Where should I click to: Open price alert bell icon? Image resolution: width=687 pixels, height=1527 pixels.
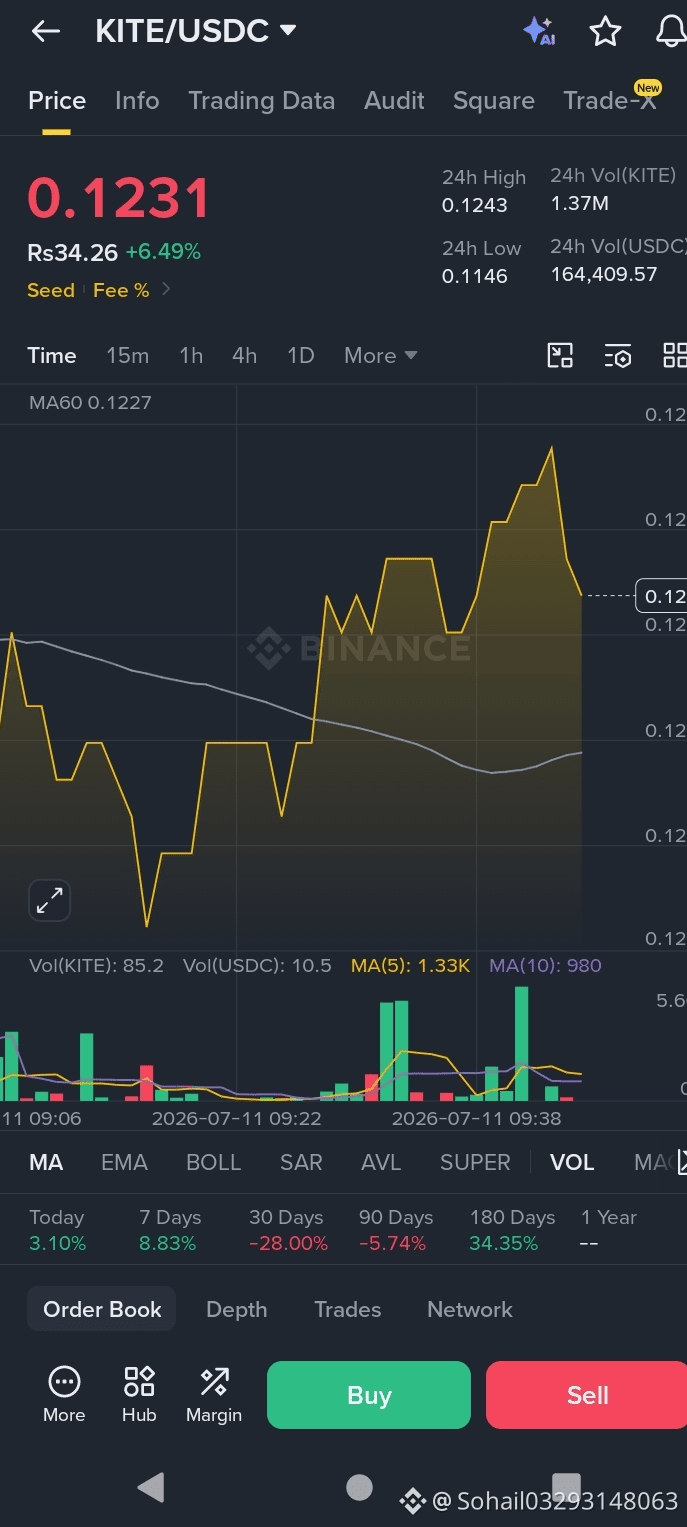click(672, 32)
